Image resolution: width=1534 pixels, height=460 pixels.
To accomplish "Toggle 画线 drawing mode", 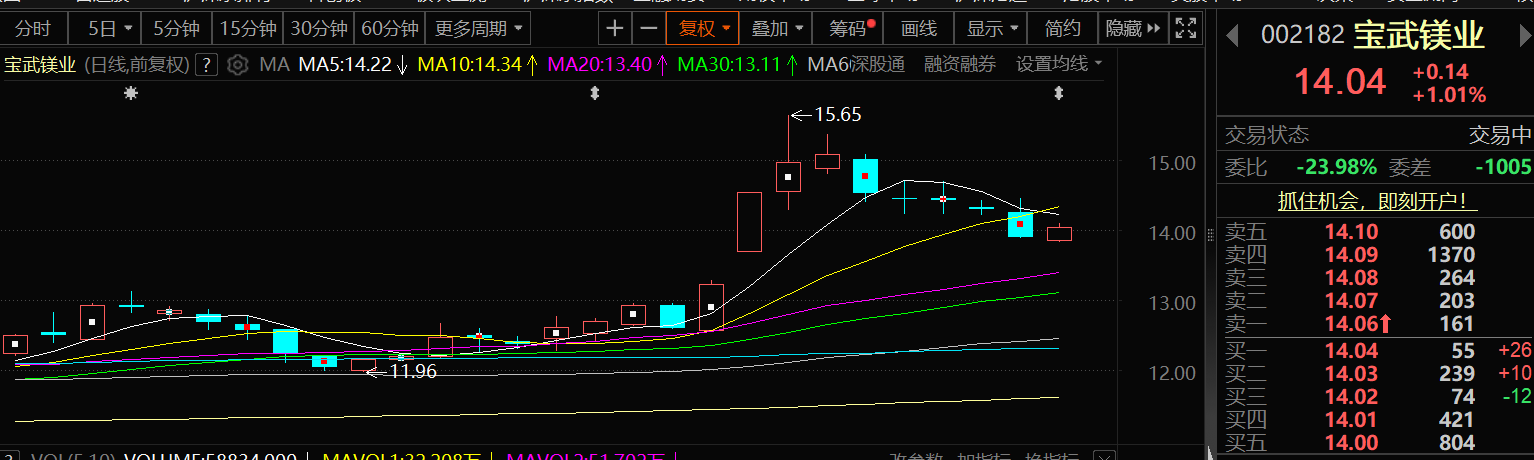I will pyautogui.click(x=918, y=28).
